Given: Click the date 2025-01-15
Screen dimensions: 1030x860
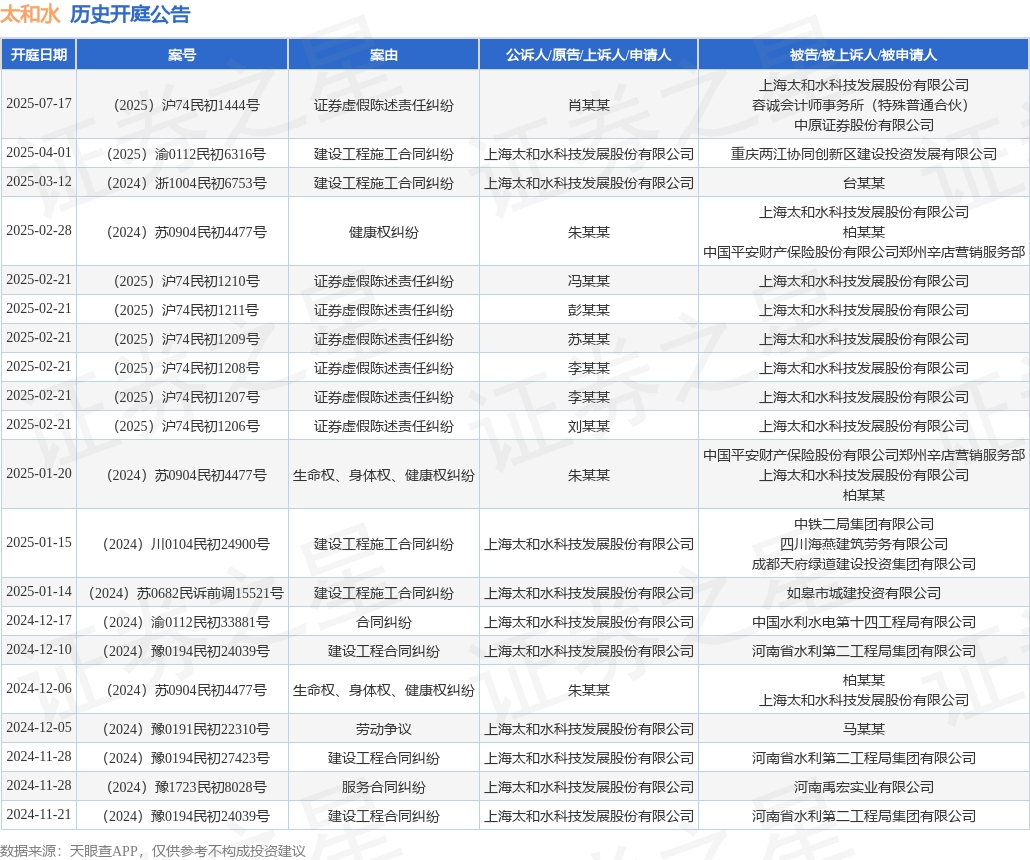Looking at the screenshot, I should tap(39, 543).
